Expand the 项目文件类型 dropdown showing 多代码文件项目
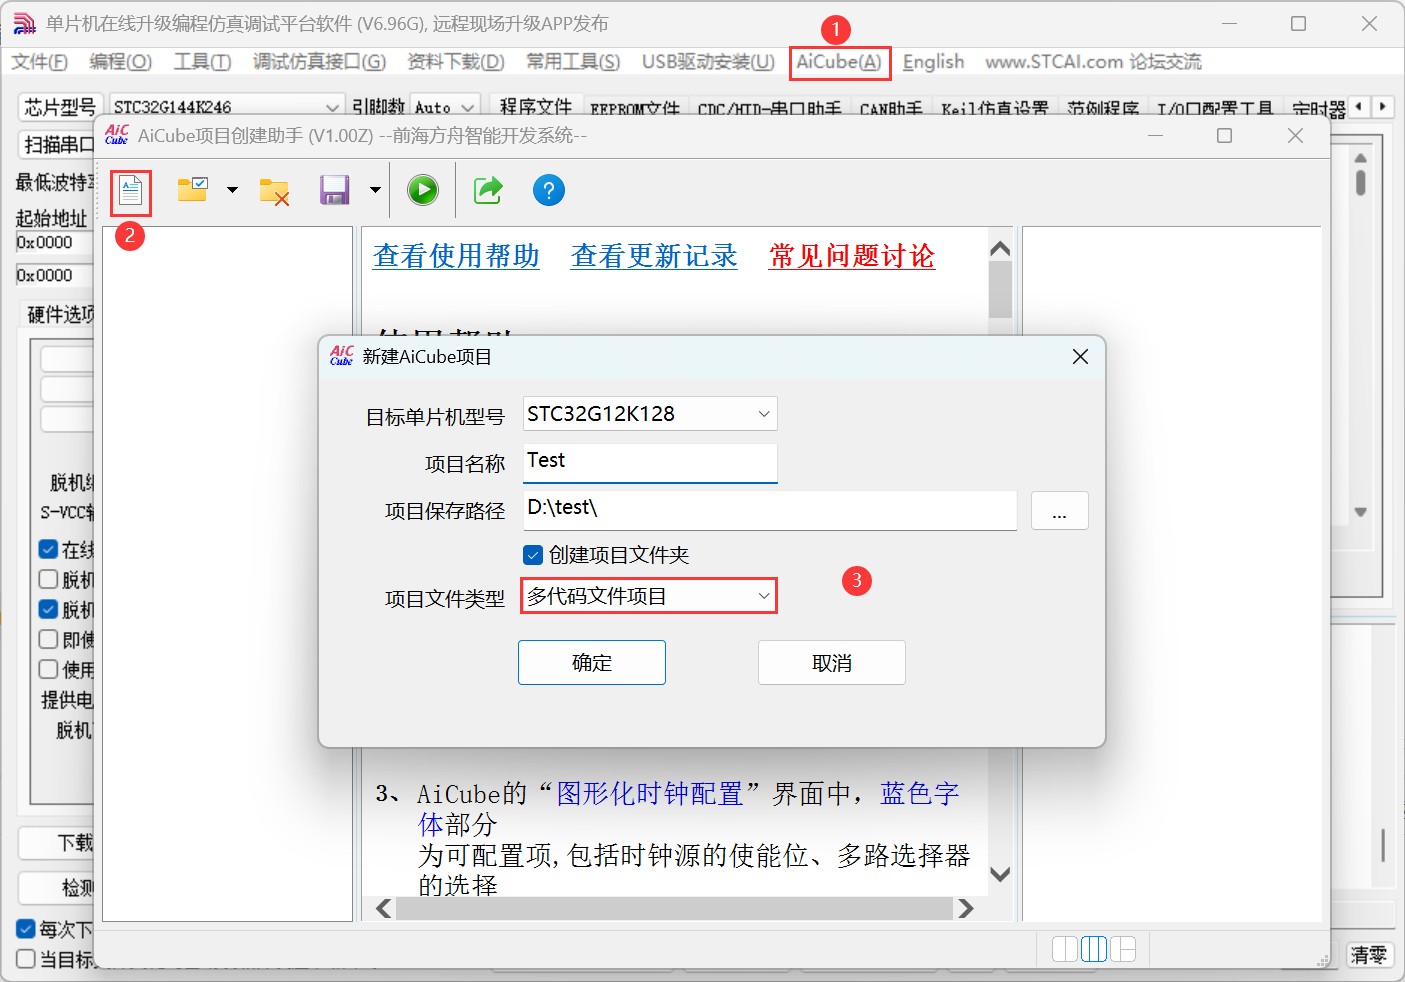The image size is (1405, 982). [x=763, y=595]
